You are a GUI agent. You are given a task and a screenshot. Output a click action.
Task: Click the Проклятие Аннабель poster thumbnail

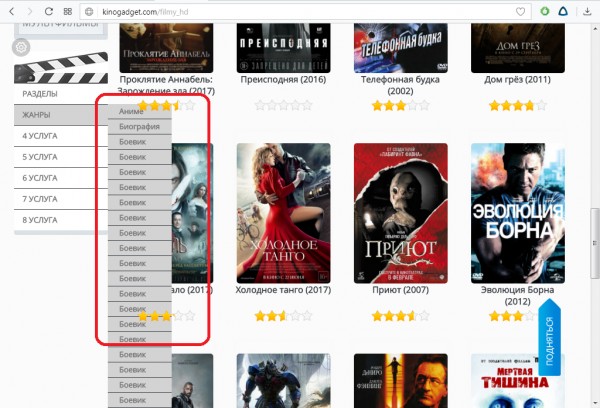(x=166, y=48)
